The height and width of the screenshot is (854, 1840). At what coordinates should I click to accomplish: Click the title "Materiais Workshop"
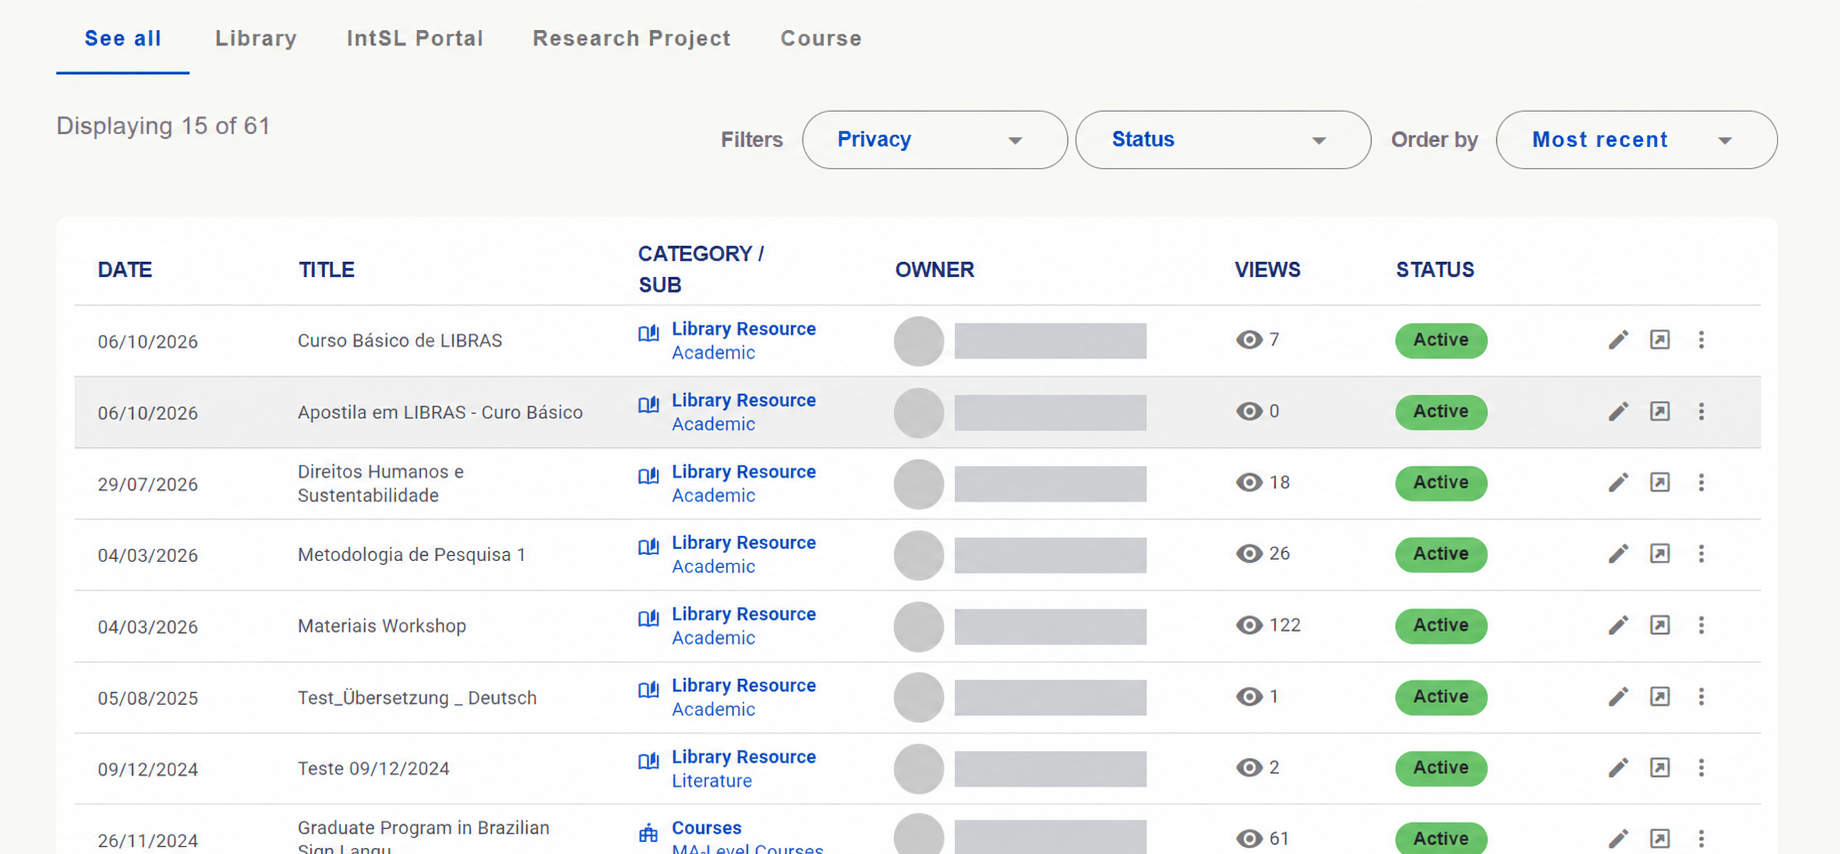tap(382, 626)
